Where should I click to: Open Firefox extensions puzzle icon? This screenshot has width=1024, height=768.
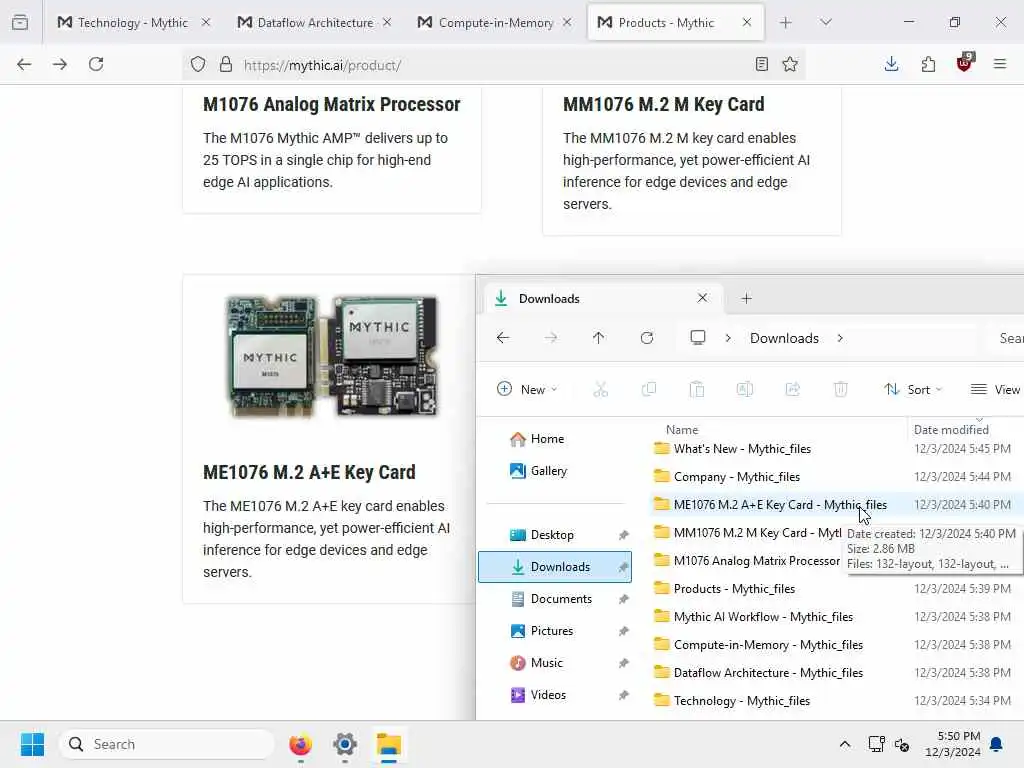(928, 64)
